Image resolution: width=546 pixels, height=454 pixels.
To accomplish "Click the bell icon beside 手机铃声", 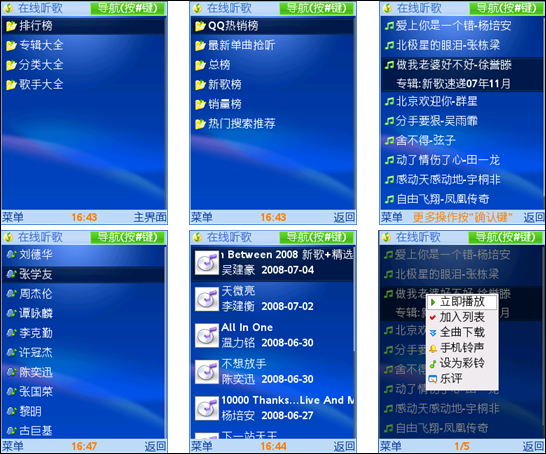I will point(433,348).
